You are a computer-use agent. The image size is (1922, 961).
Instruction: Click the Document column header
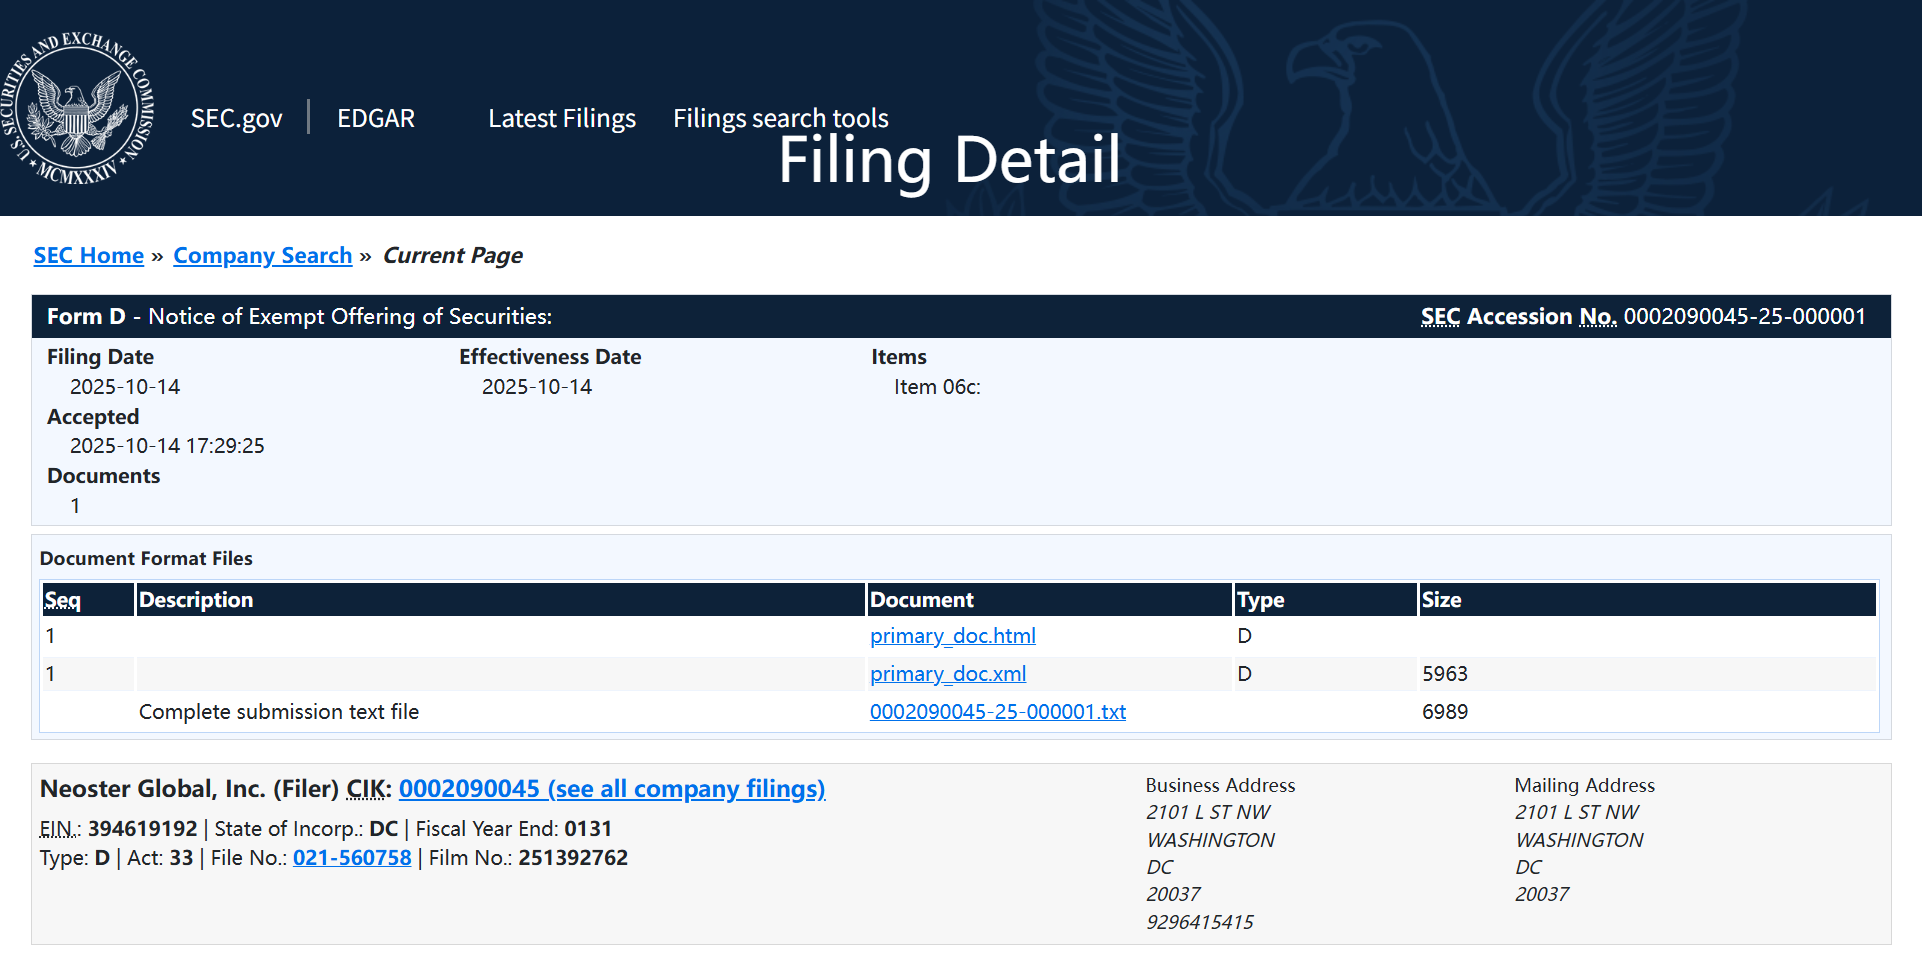pos(922,600)
